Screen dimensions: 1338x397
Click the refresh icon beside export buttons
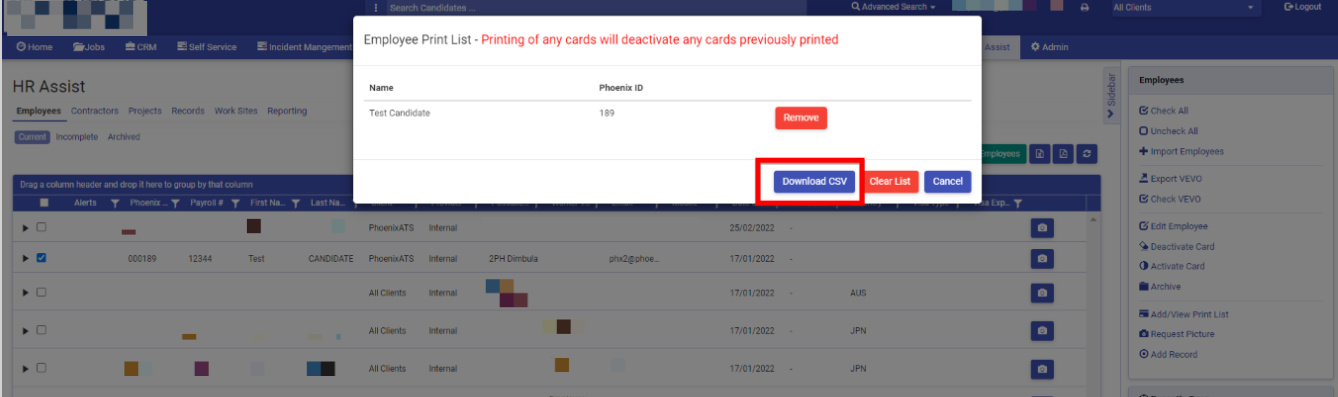(1087, 154)
